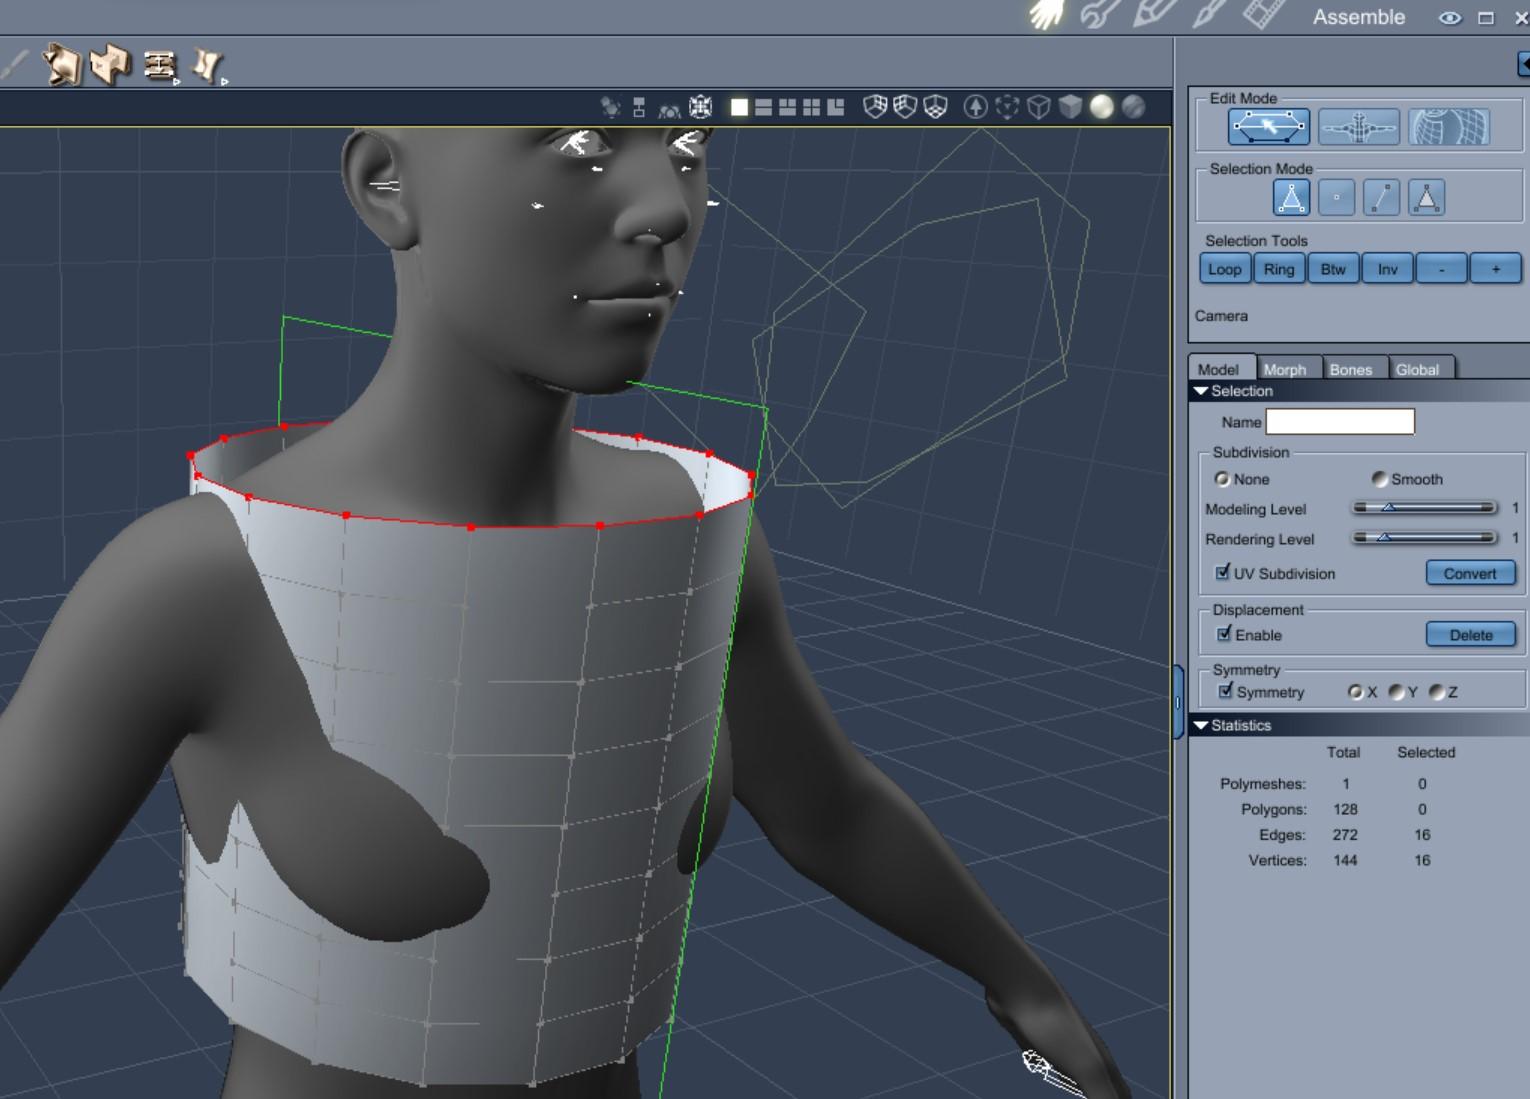Screen dimensions: 1530x1099
Task: Select the figure skeleton edit mode
Action: pyautogui.click(x=1359, y=127)
